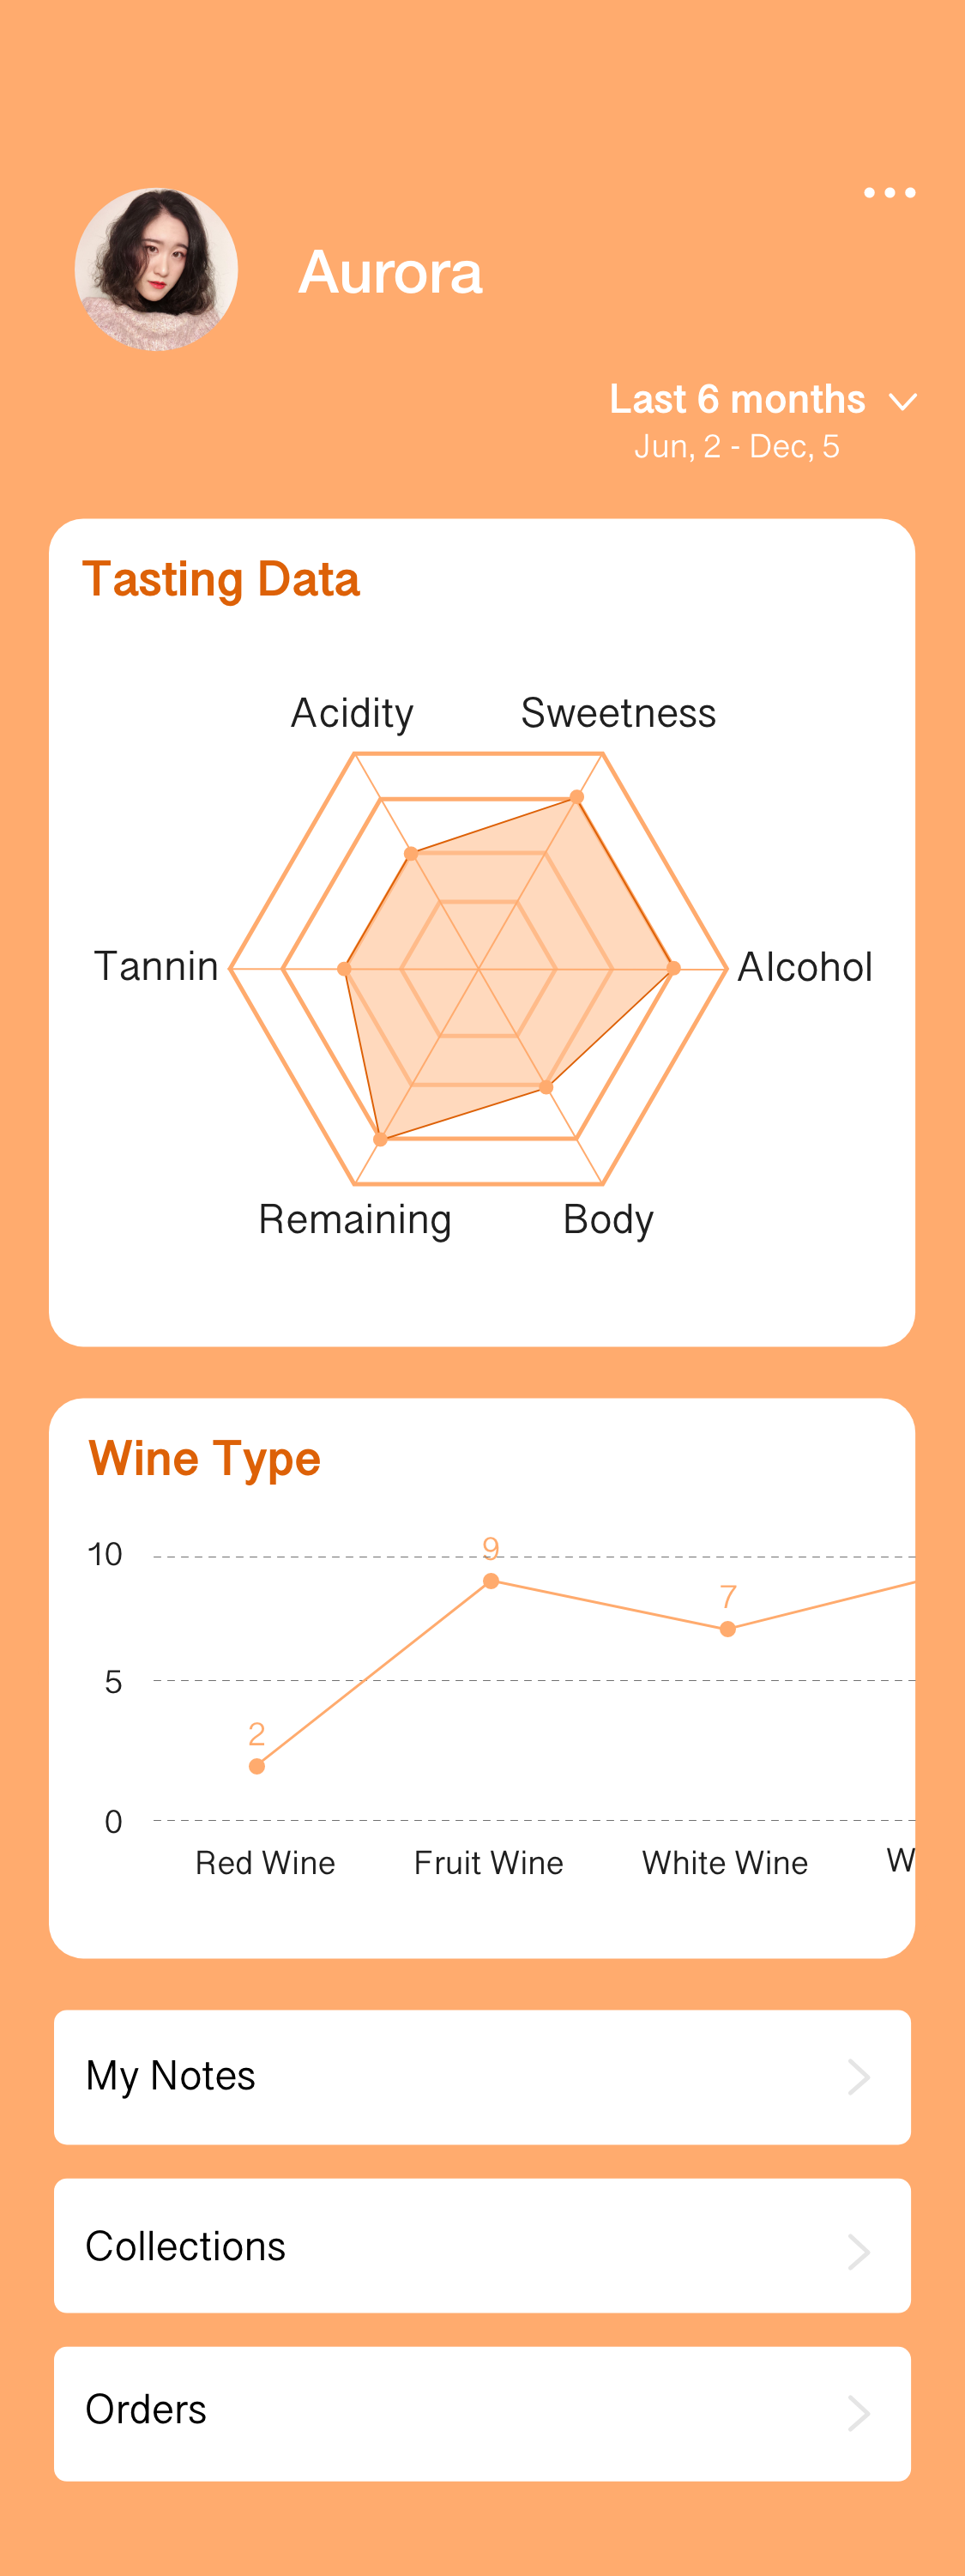Open the Collections row chevron
The width and height of the screenshot is (965, 2576).
coord(858,2250)
